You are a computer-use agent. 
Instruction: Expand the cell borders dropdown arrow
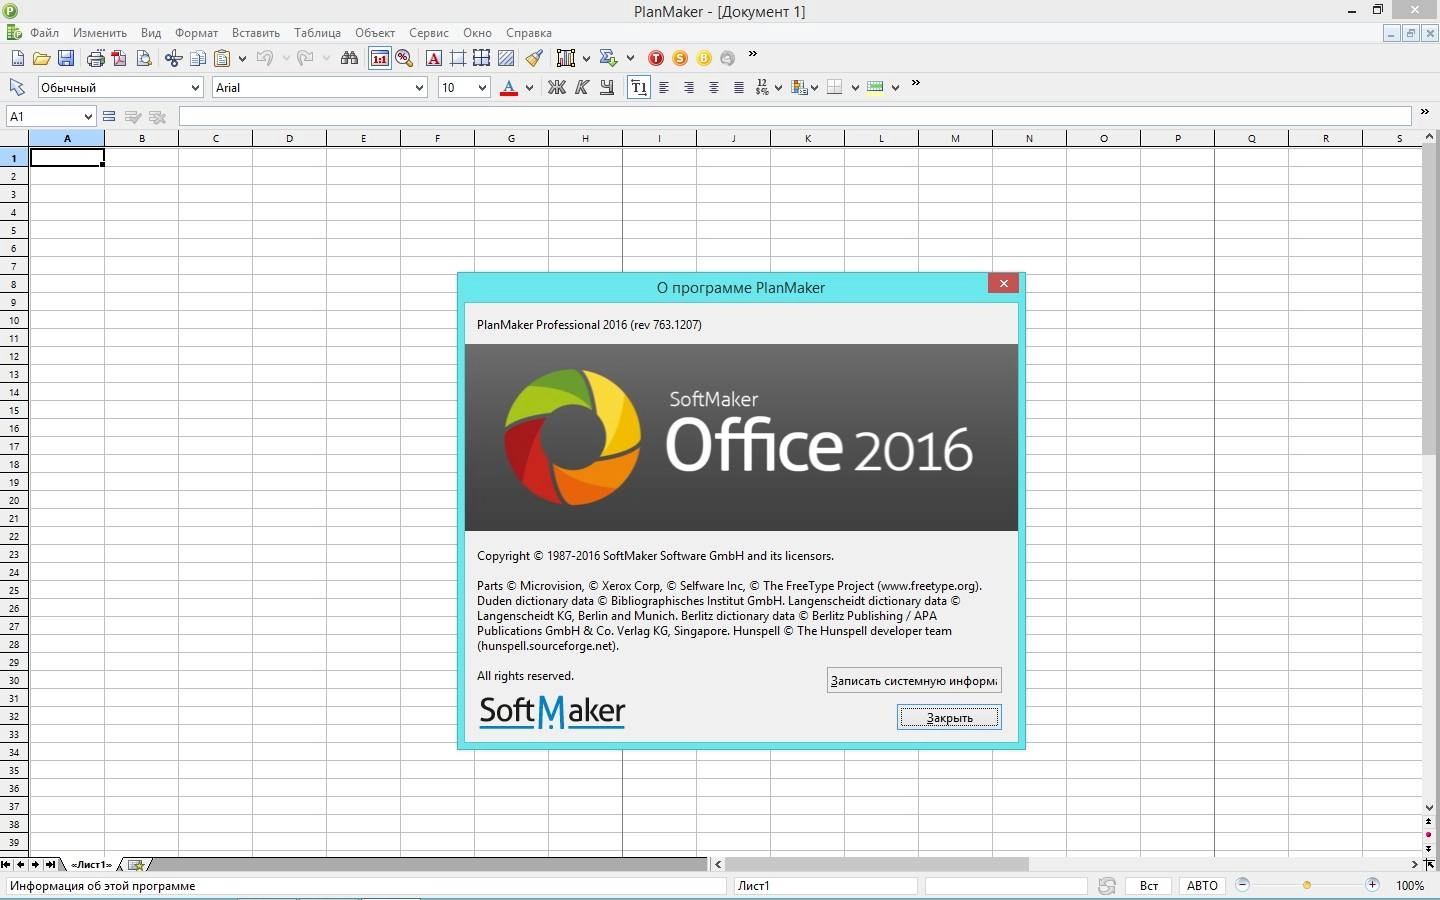pyautogui.click(x=855, y=87)
